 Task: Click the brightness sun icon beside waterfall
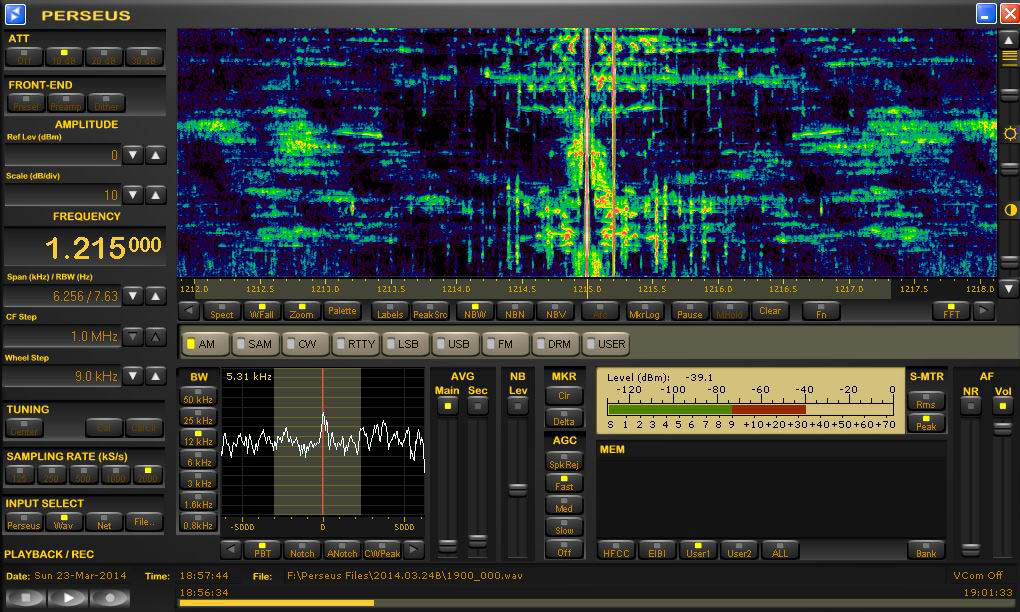[x=1010, y=134]
